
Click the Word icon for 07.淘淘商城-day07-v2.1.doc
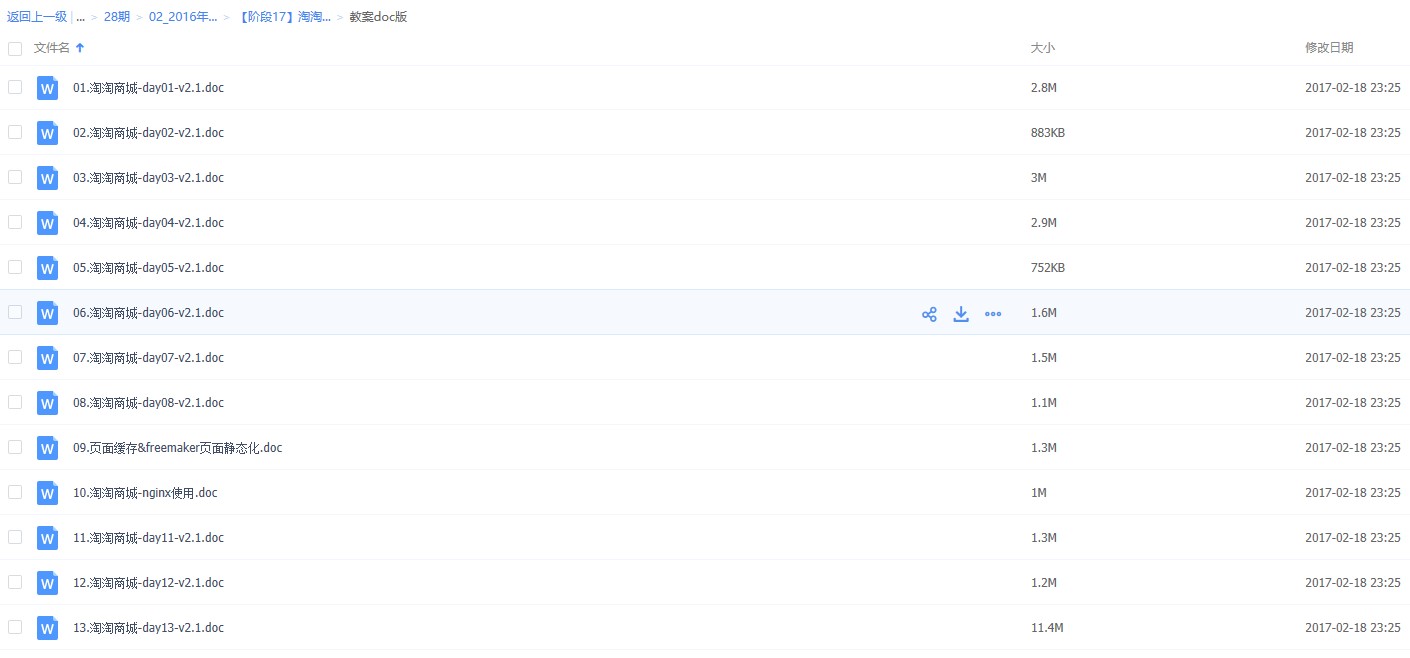(47, 358)
